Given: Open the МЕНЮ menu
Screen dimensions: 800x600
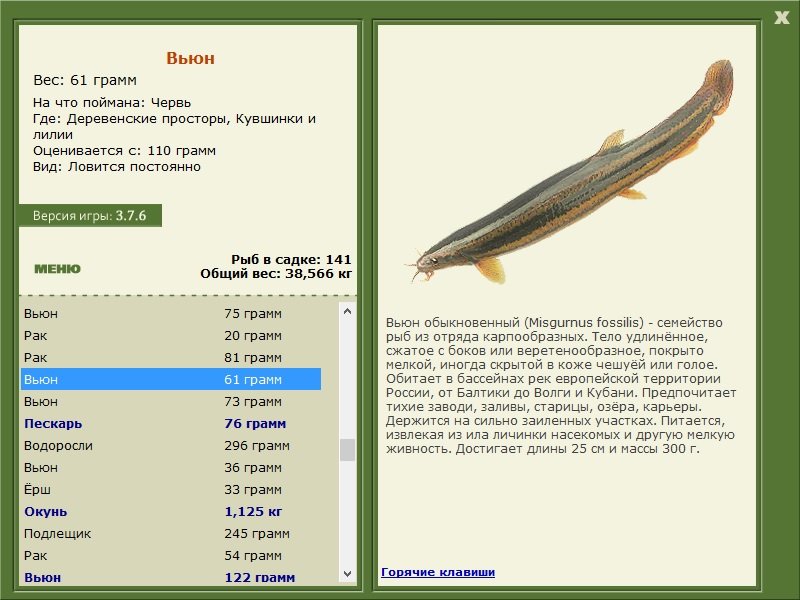Looking at the screenshot, I should click(x=57, y=269).
